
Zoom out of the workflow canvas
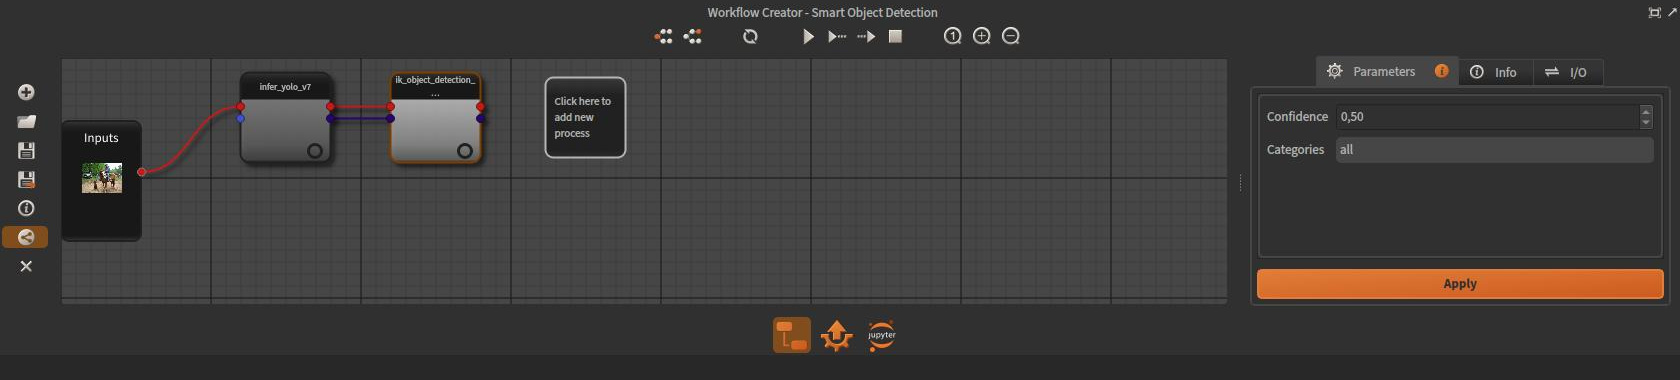[1011, 36]
